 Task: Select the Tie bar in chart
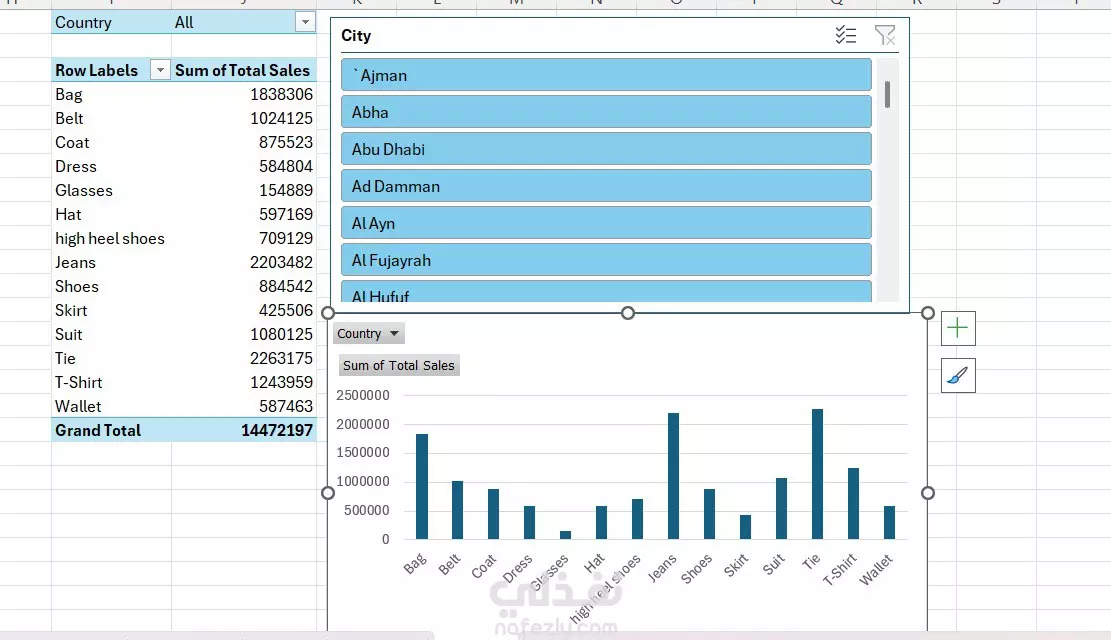pos(817,474)
